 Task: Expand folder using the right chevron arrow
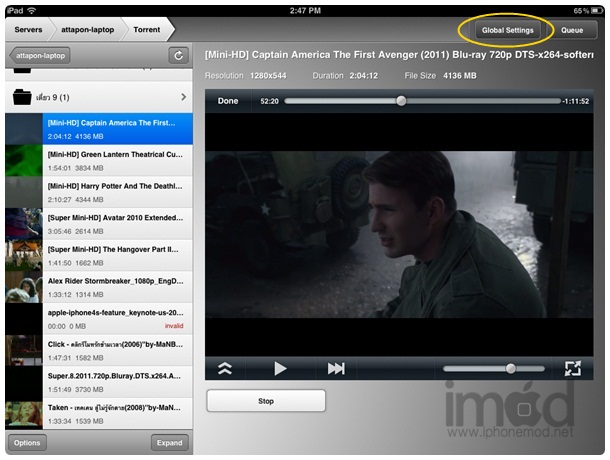click(x=183, y=97)
